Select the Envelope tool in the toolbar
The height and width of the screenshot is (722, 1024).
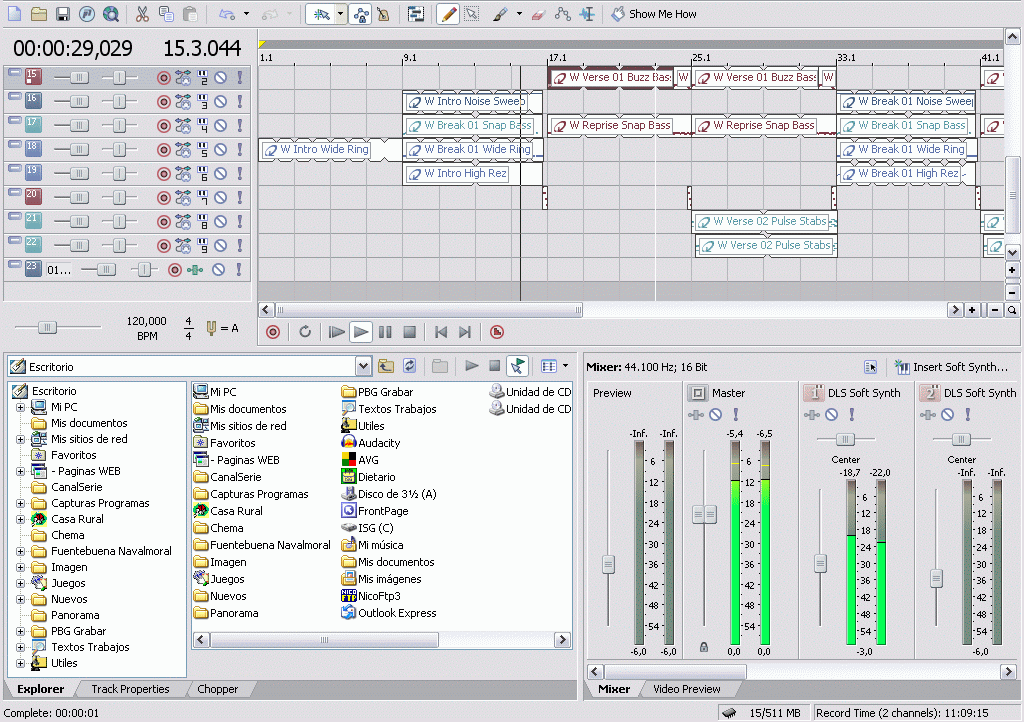[x=562, y=13]
